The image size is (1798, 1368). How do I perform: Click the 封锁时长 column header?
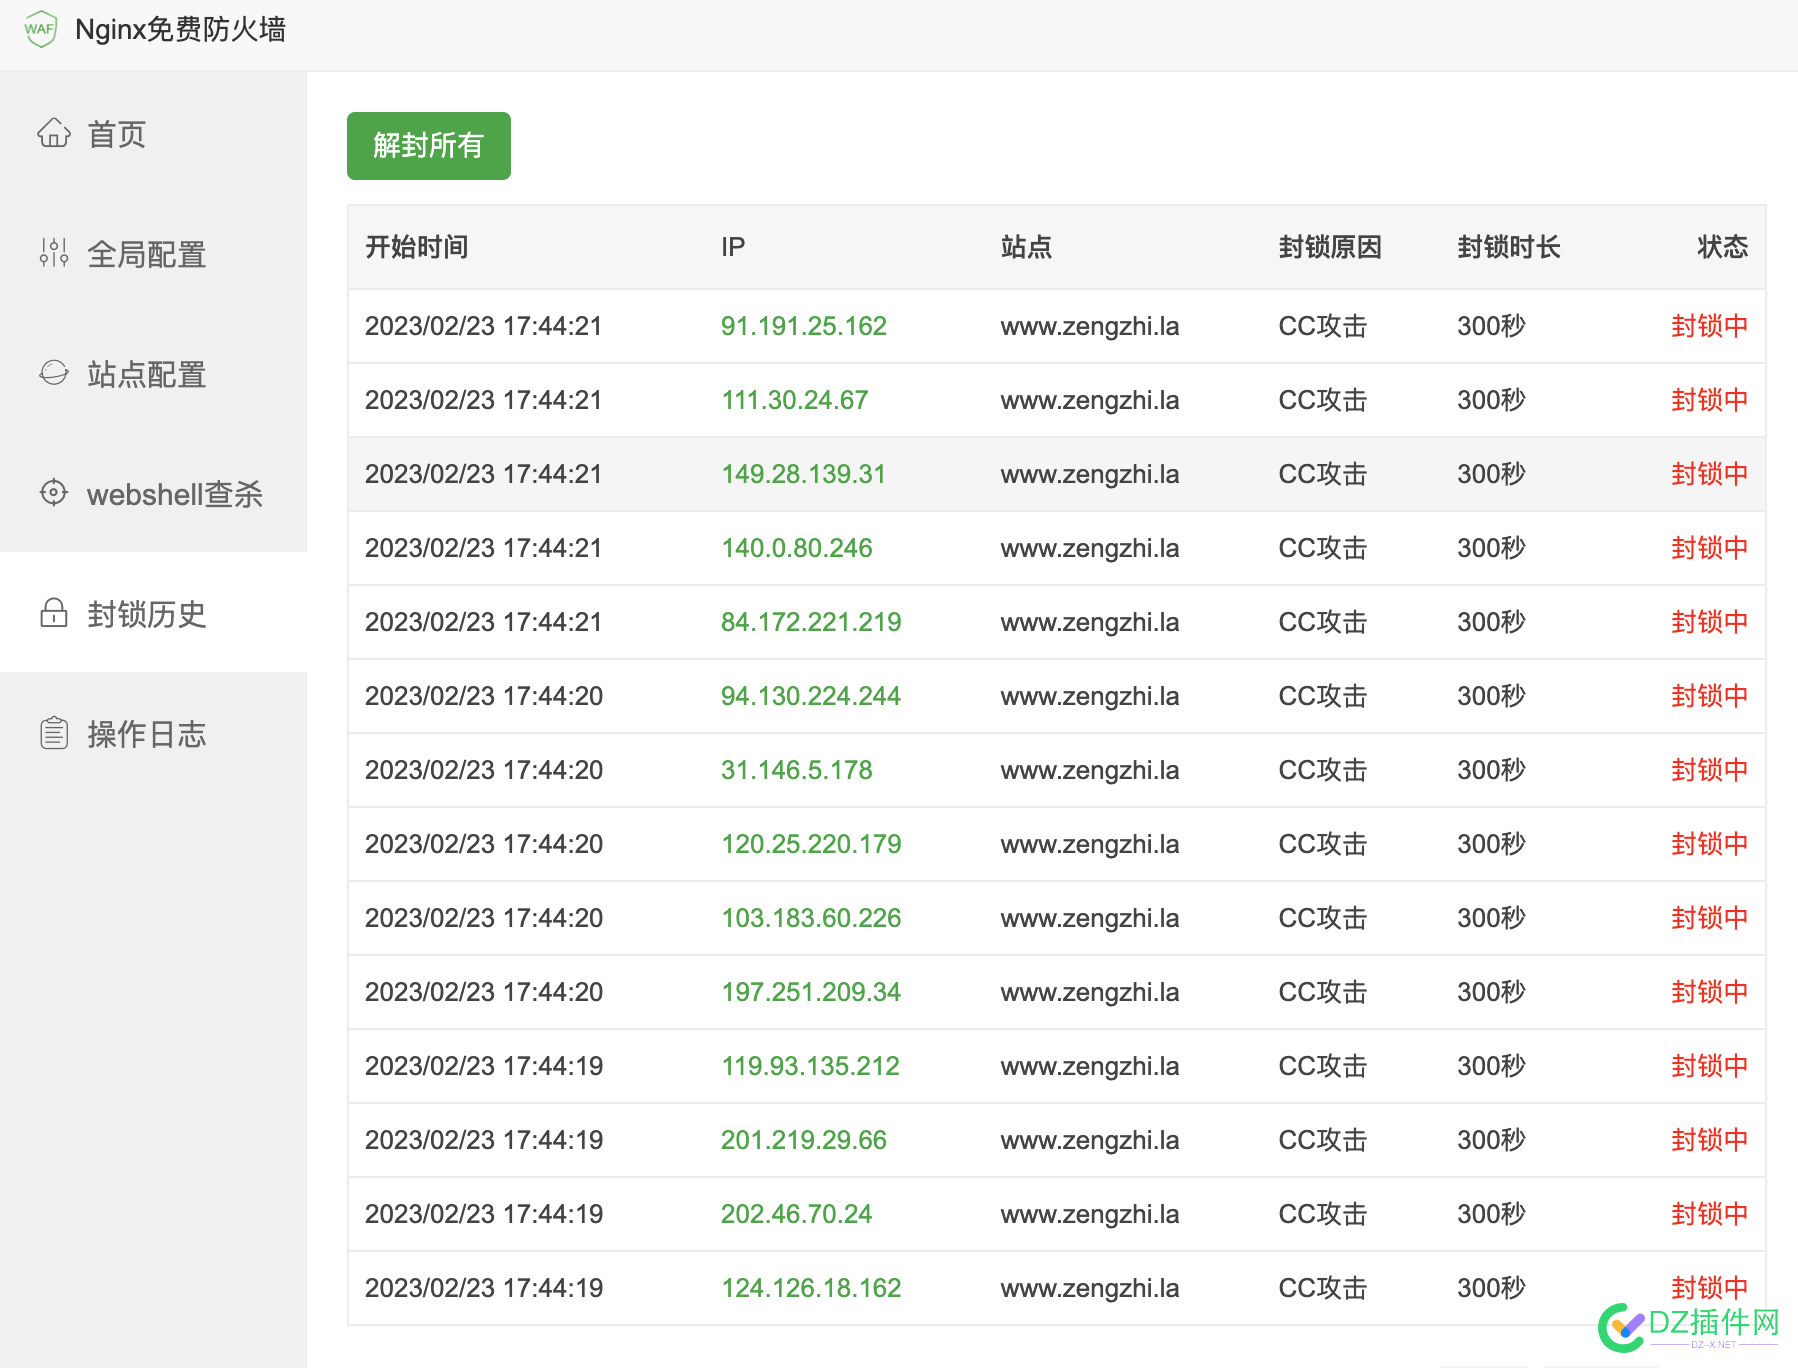coord(1509,247)
